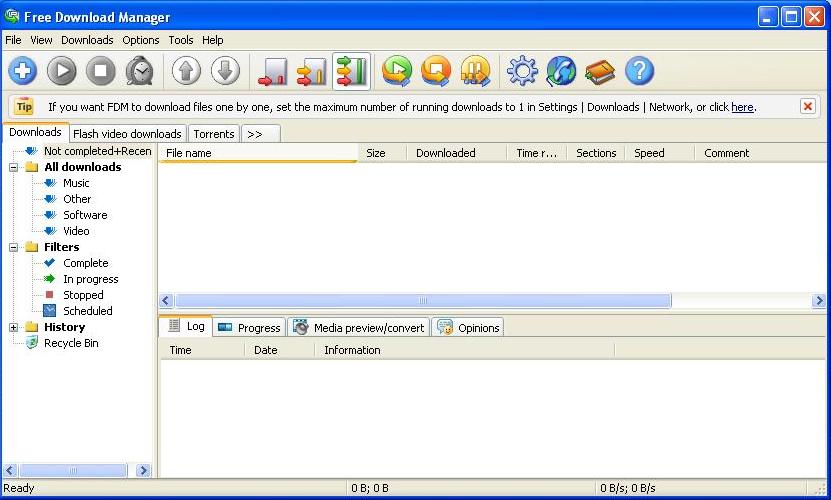Switch to Flash video downloads tab
Viewport: 831px width, 500px height.
pyautogui.click(x=127, y=134)
